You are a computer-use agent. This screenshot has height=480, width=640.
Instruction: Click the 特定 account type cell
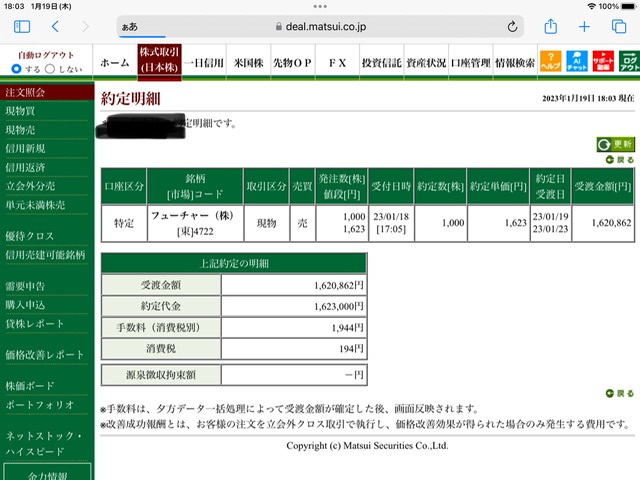pos(124,223)
